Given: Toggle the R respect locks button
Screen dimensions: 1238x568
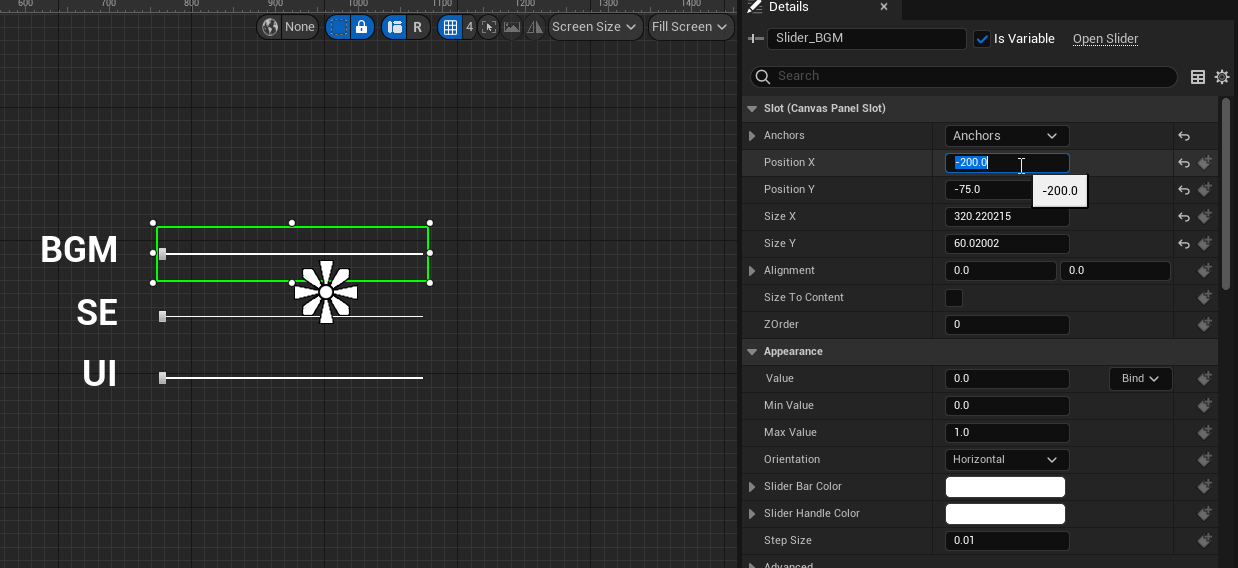Looking at the screenshot, I should click(417, 27).
